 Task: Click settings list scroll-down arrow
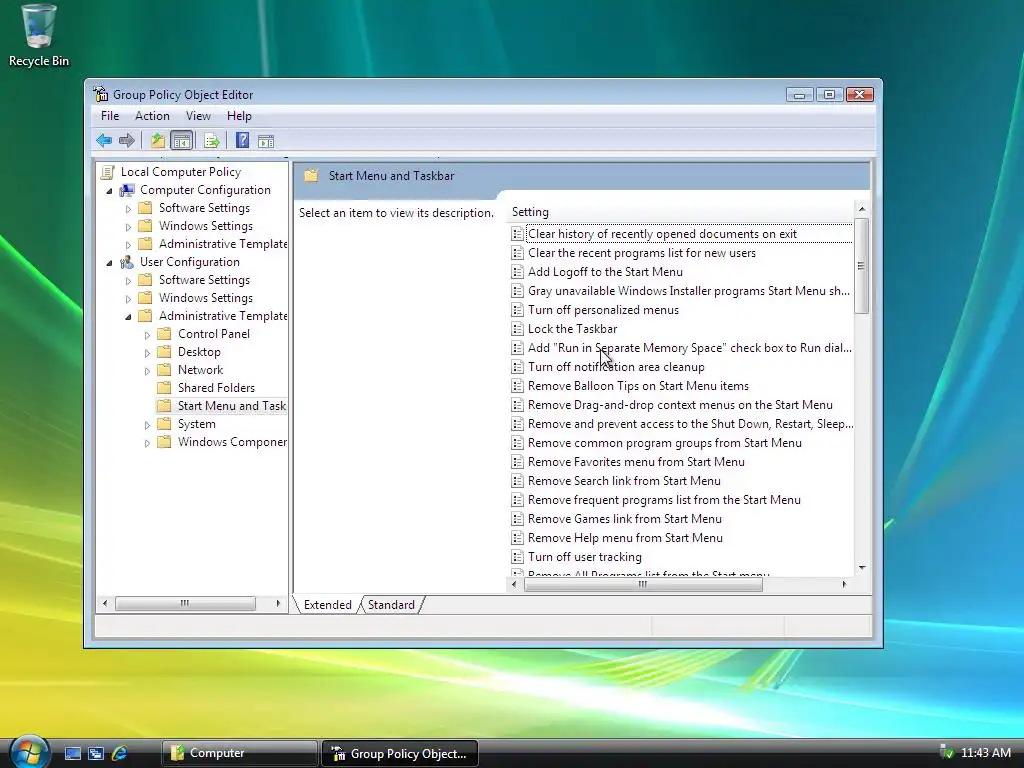click(x=862, y=568)
